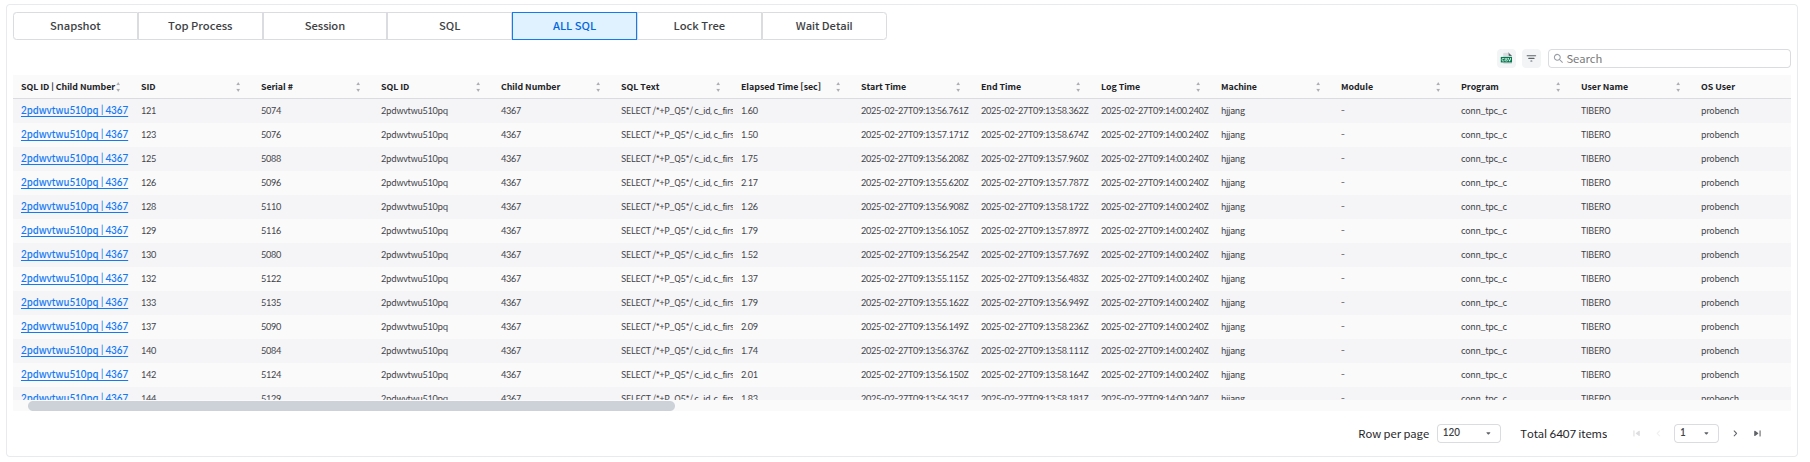
Task: Go to the next page arrow
Action: [1735, 433]
